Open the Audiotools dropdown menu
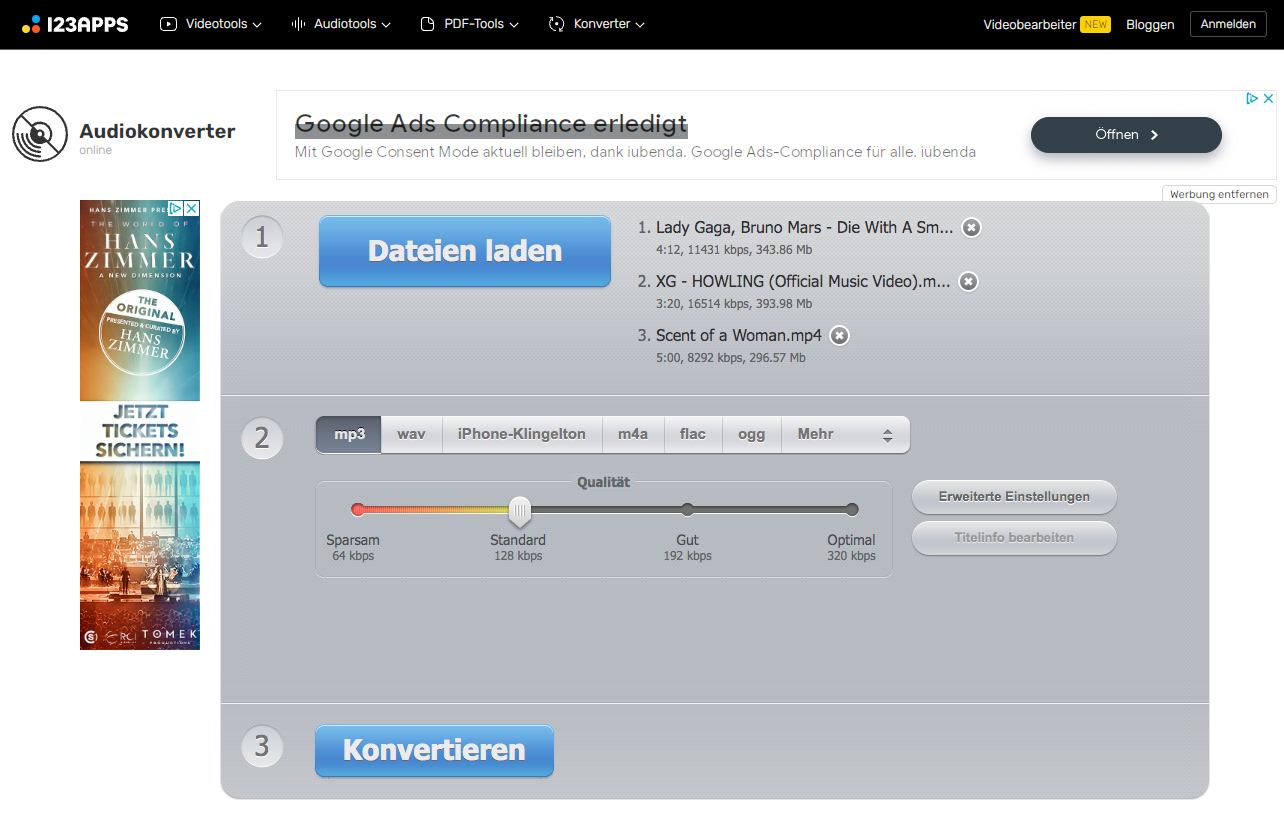Screen dimensions: 1284x814 (x=341, y=24)
